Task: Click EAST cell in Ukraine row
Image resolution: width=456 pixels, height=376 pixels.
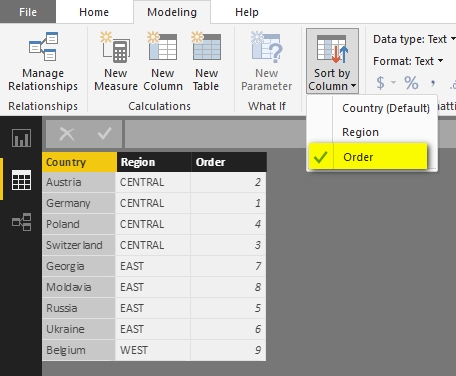Action: (153, 329)
